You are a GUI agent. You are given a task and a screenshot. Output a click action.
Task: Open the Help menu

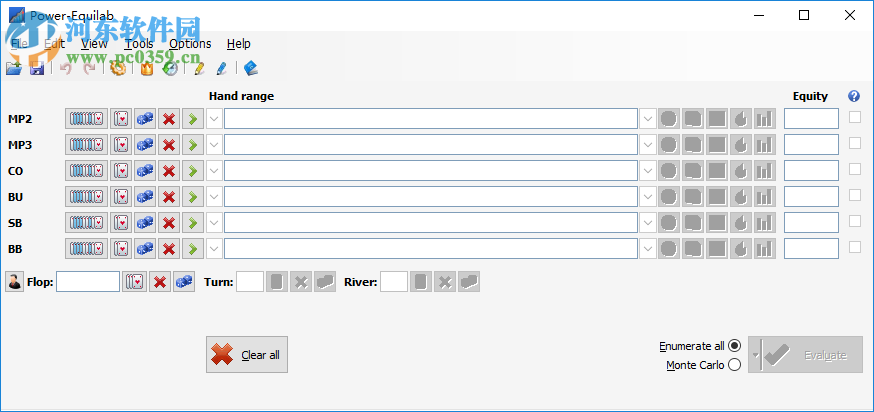tap(239, 43)
